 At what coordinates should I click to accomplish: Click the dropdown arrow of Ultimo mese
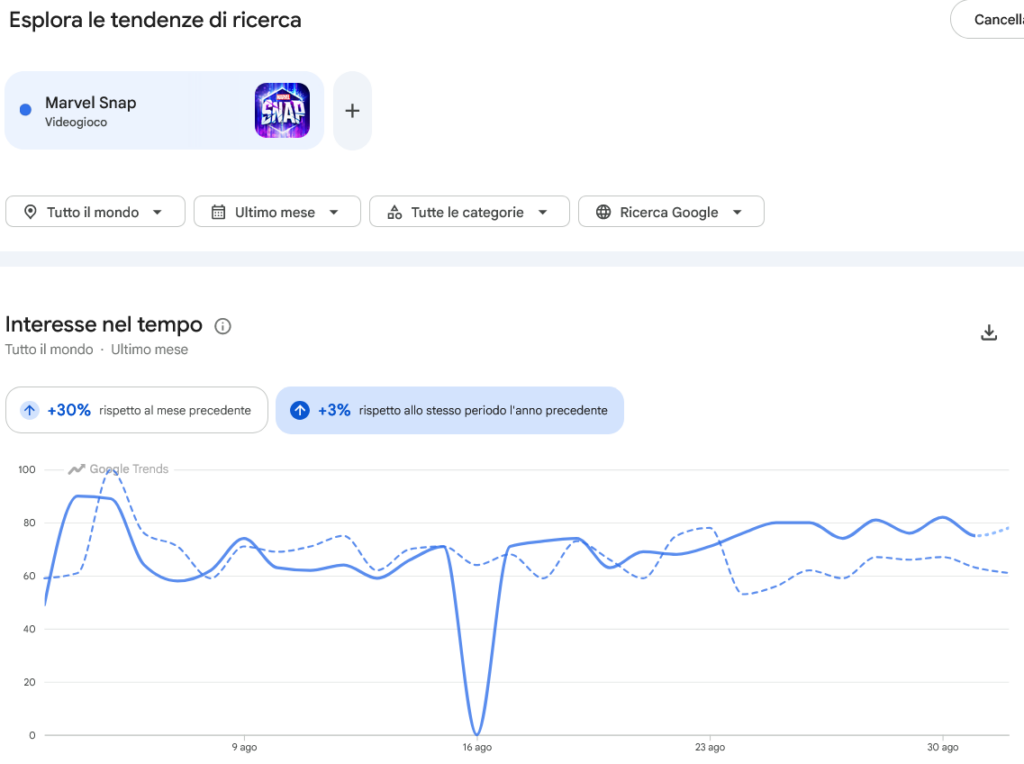click(334, 212)
